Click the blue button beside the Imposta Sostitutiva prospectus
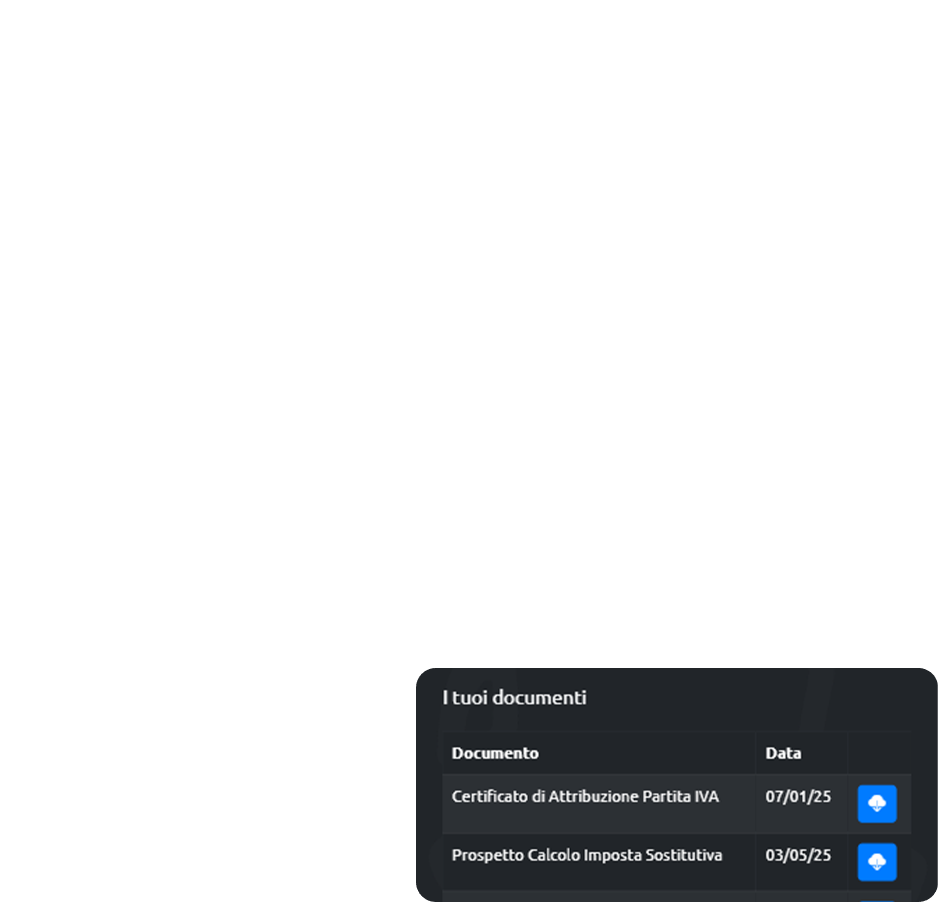938x902 pixels. [877, 862]
